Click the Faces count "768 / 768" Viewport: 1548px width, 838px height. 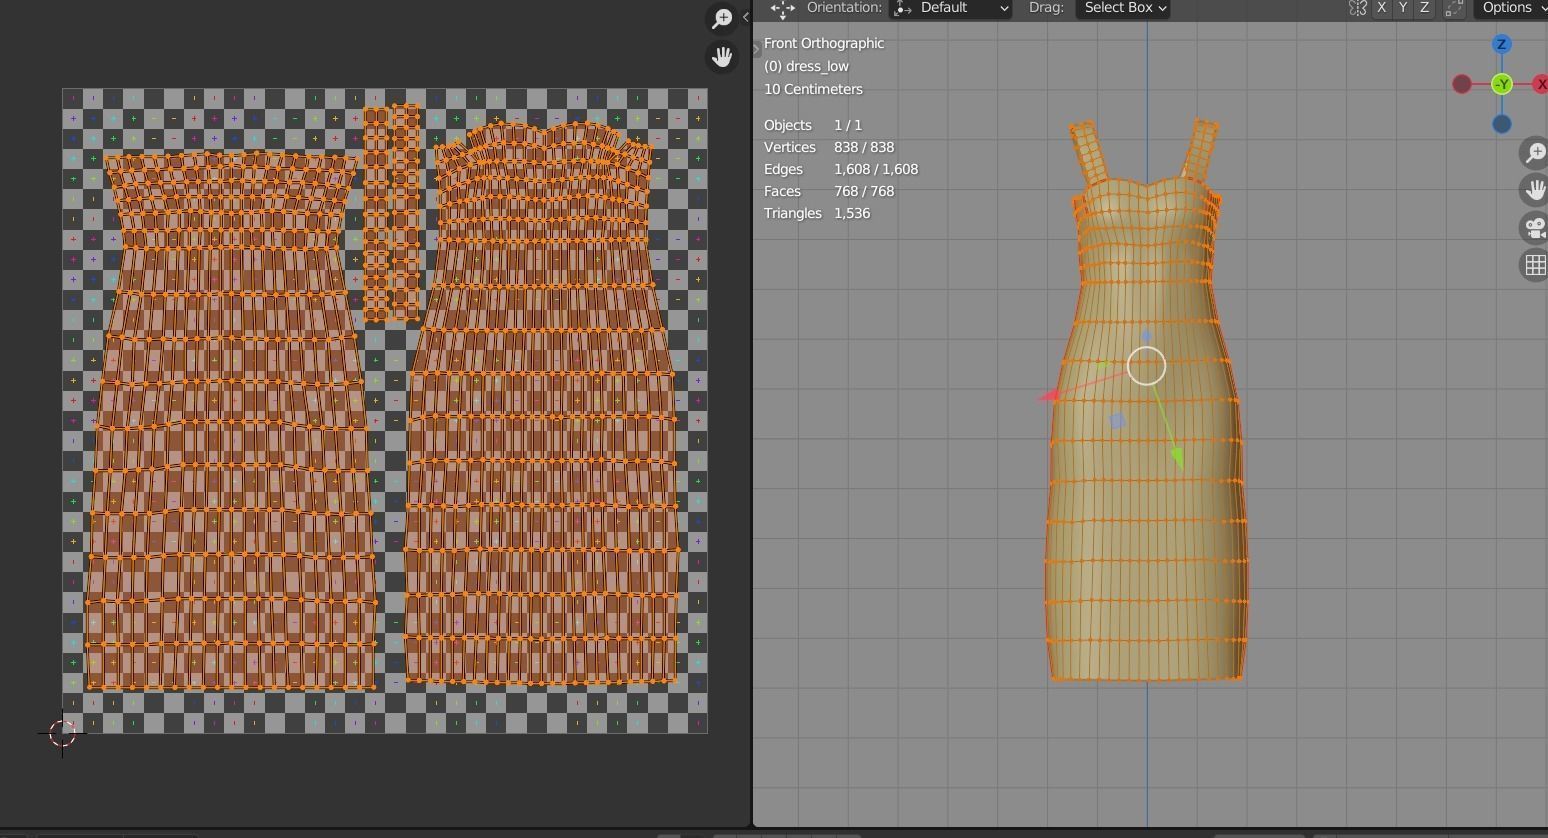coord(864,191)
